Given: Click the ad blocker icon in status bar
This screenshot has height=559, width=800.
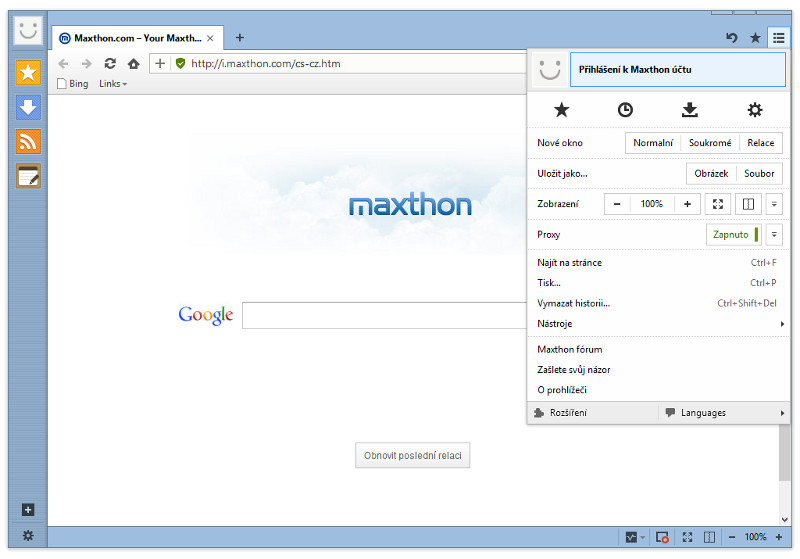Looking at the screenshot, I should coord(662,537).
